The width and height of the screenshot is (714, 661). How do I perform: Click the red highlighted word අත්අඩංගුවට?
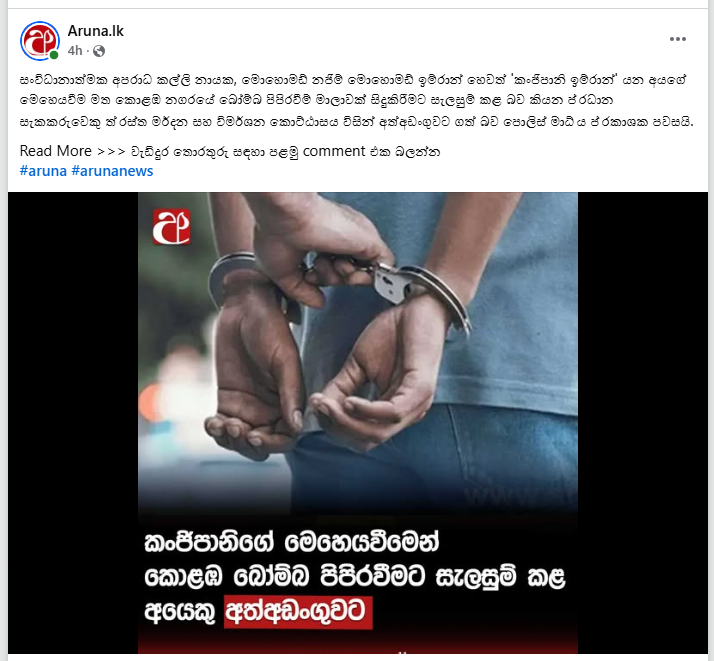coord(298,612)
